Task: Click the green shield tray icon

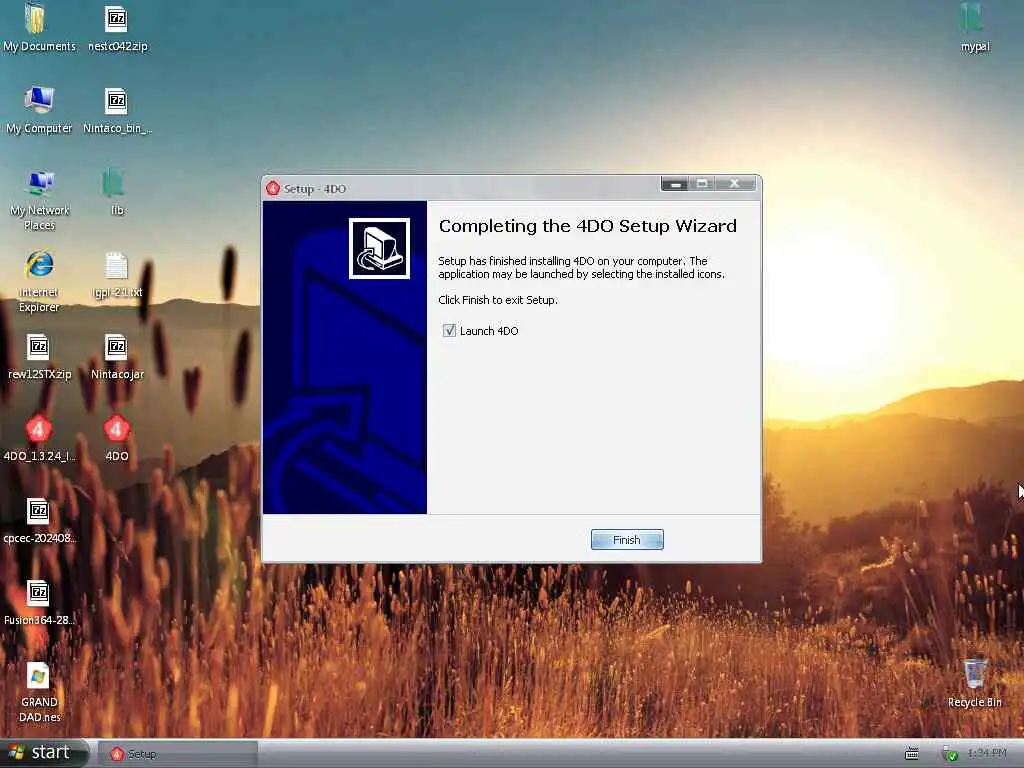Action: (x=950, y=754)
